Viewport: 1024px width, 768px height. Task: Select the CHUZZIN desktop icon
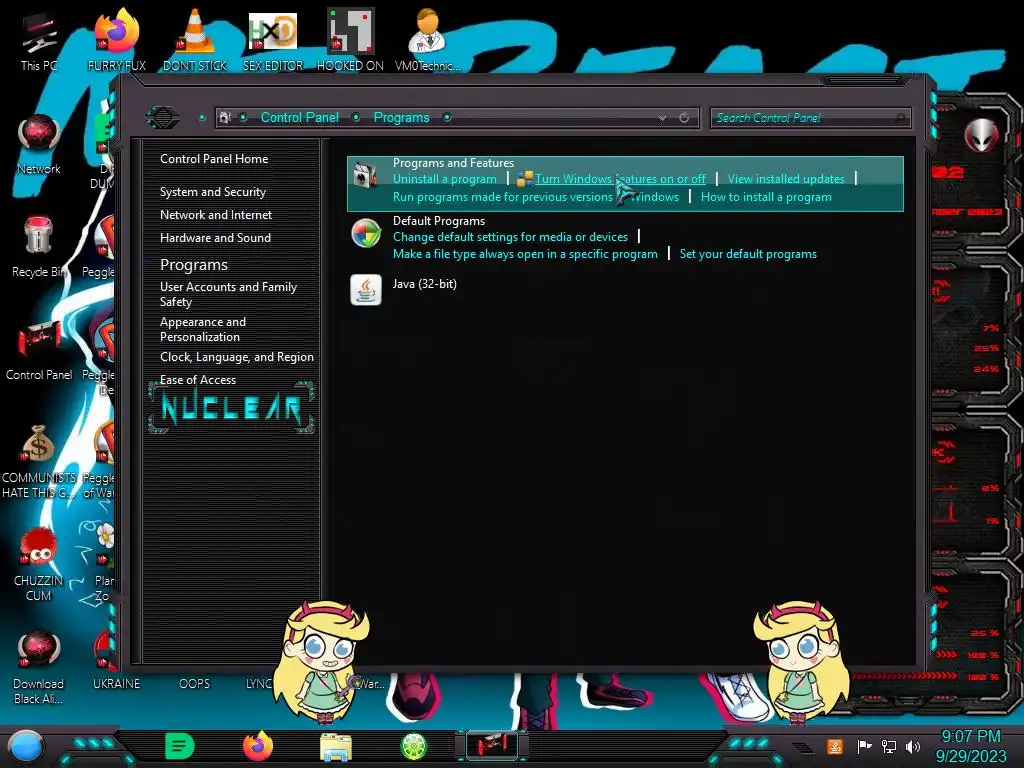(x=39, y=564)
